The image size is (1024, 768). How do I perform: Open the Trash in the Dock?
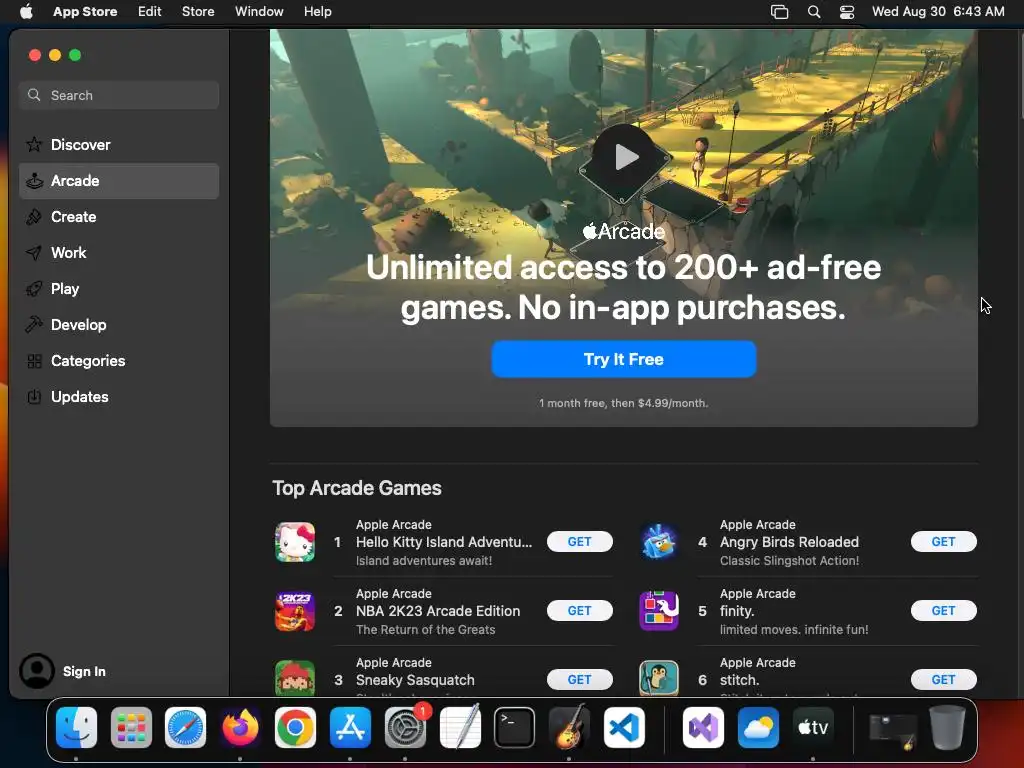(947, 727)
